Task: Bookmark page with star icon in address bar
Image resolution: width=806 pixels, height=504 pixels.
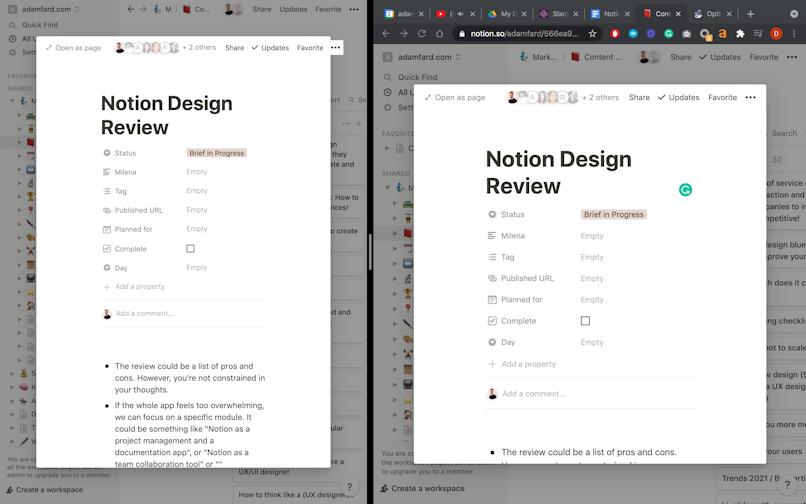Action: tap(592, 34)
